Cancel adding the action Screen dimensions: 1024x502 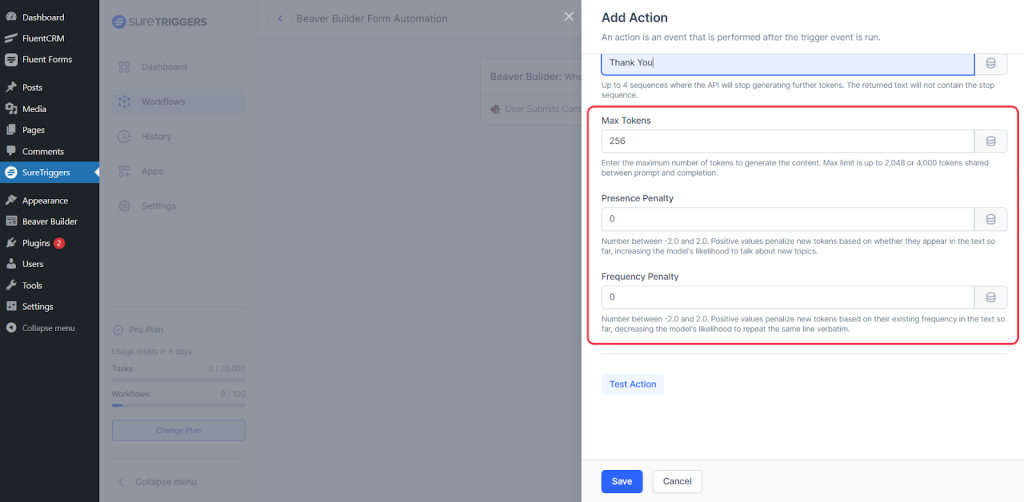tap(677, 481)
